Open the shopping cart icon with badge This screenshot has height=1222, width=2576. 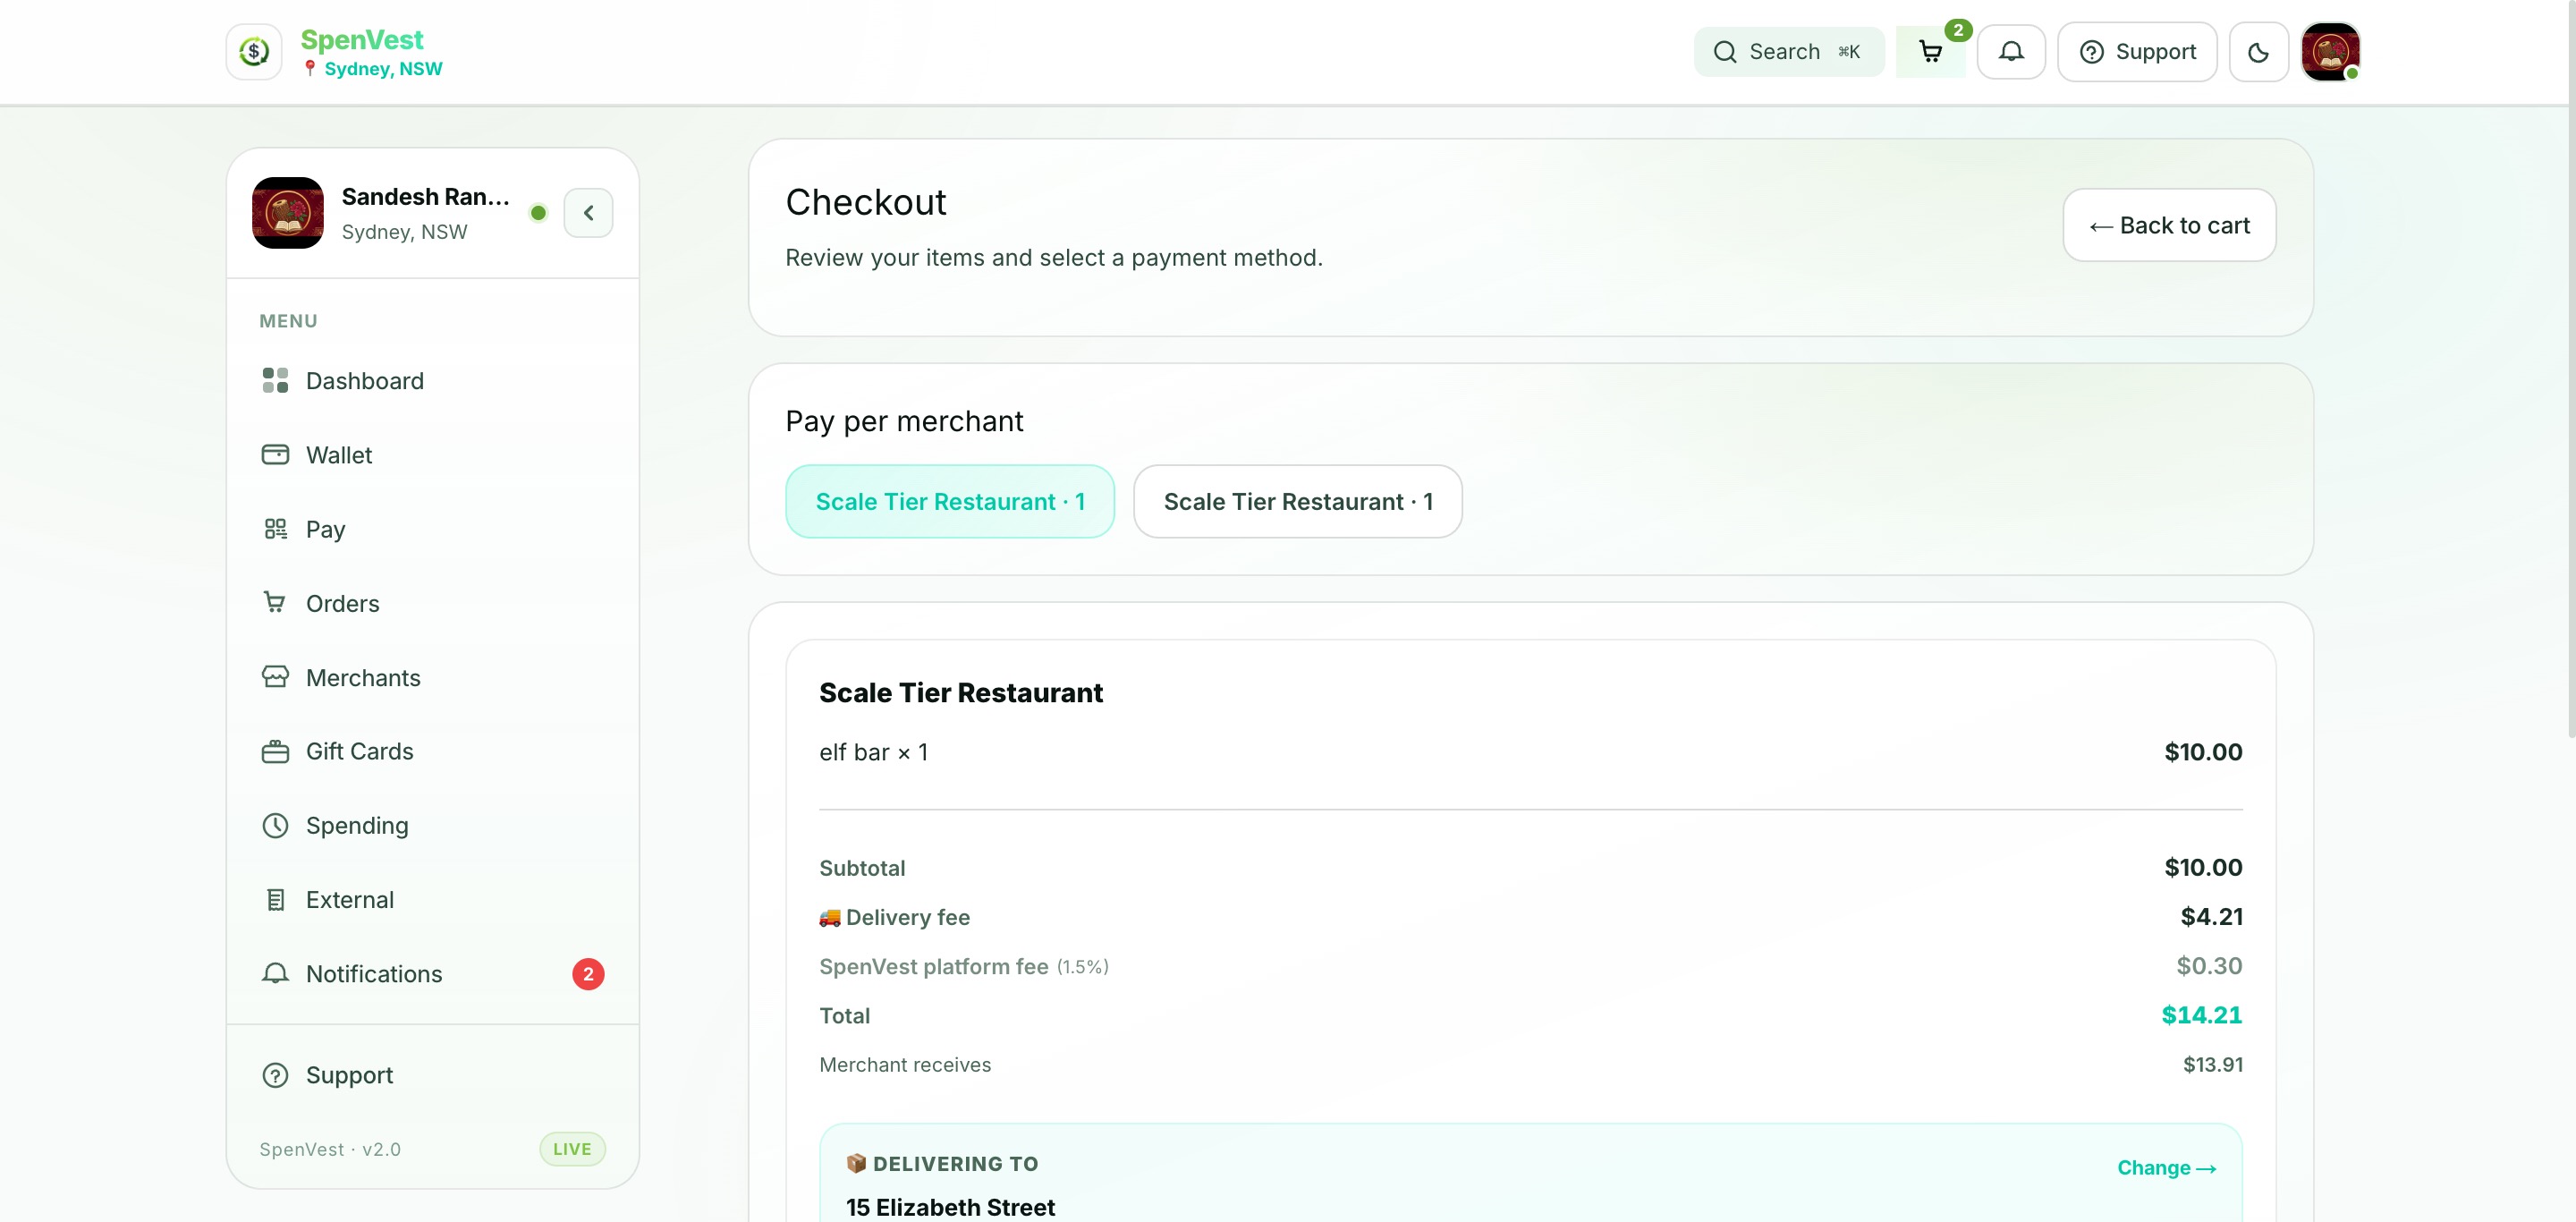point(1930,52)
